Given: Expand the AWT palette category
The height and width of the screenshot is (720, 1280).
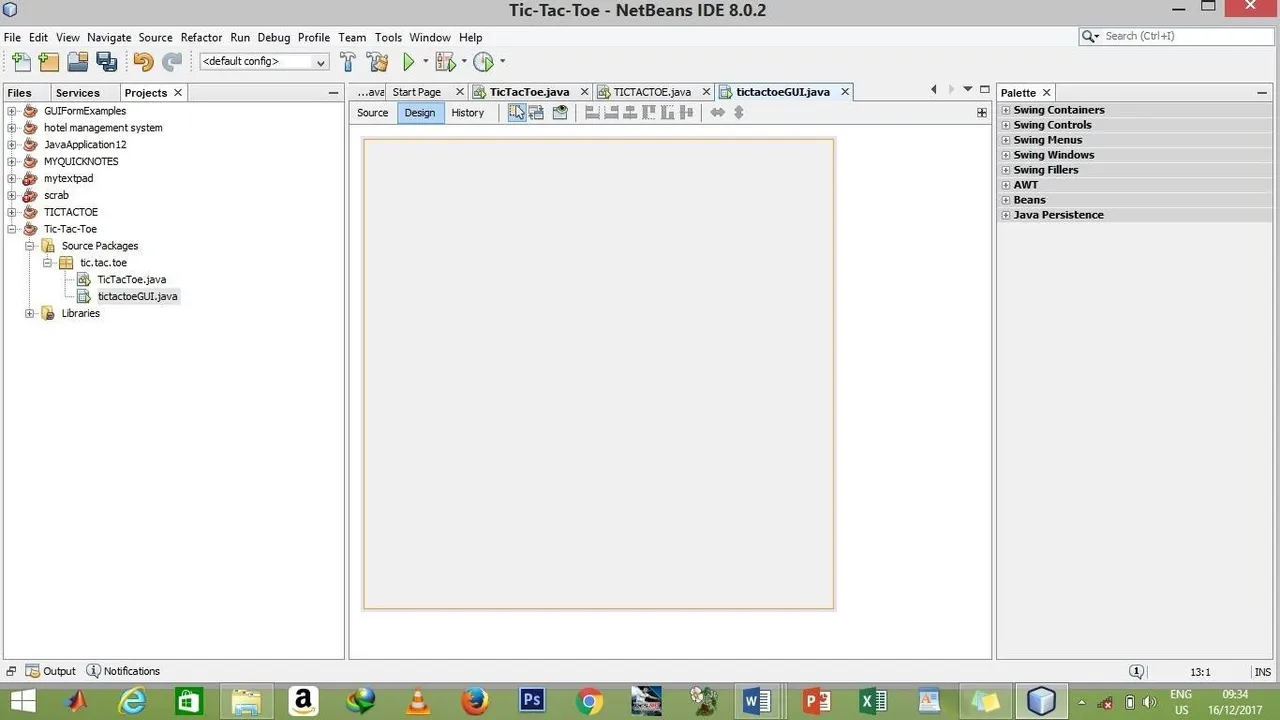Looking at the screenshot, I should tap(1006, 185).
